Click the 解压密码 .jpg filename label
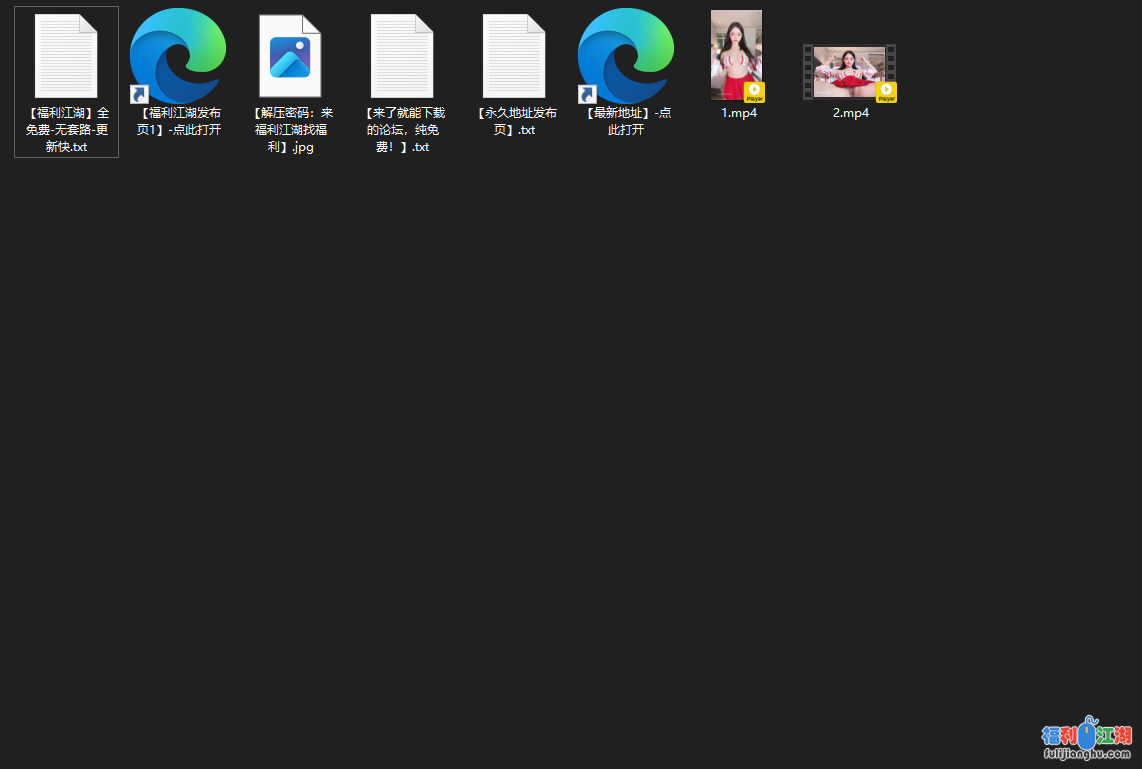This screenshot has width=1142, height=769. 290,130
